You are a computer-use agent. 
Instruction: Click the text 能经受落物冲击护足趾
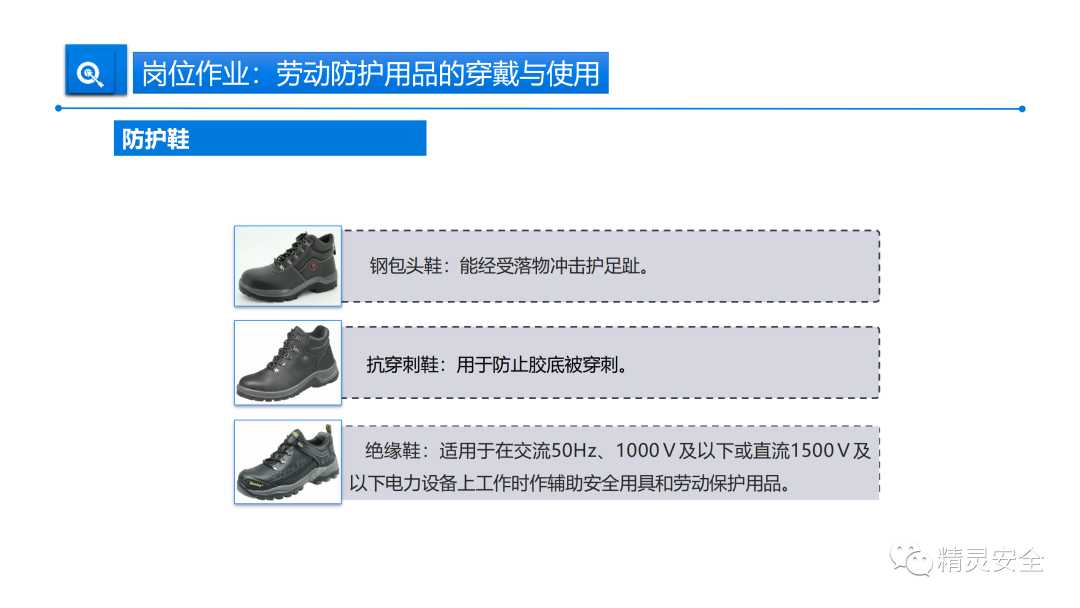pyautogui.click(x=550, y=266)
